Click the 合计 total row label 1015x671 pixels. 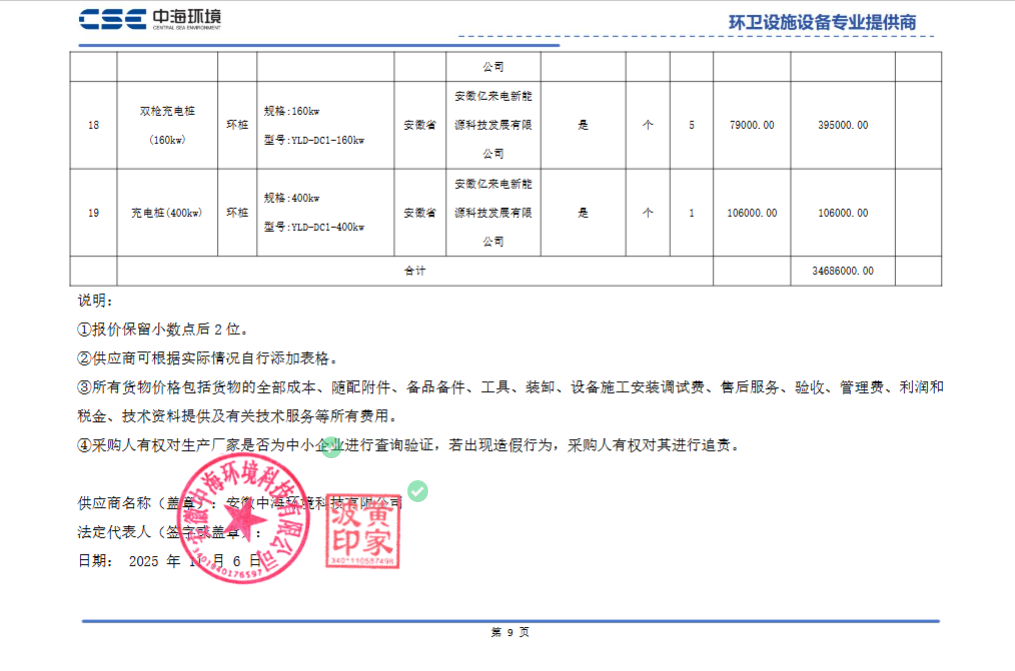[x=414, y=271]
